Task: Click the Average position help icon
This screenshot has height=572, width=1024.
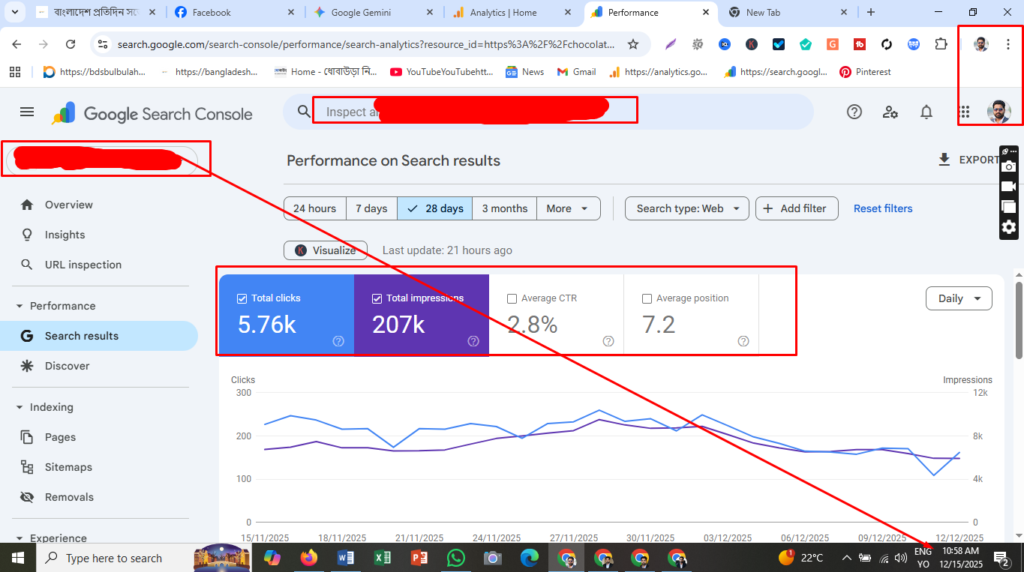Action: (743, 341)
